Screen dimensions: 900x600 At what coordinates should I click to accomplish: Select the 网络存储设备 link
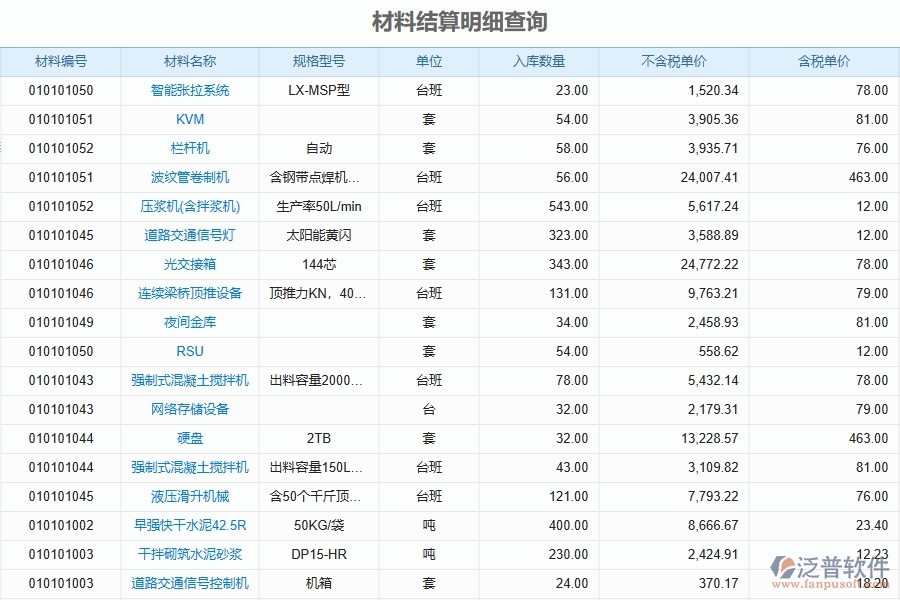point(189,409)
